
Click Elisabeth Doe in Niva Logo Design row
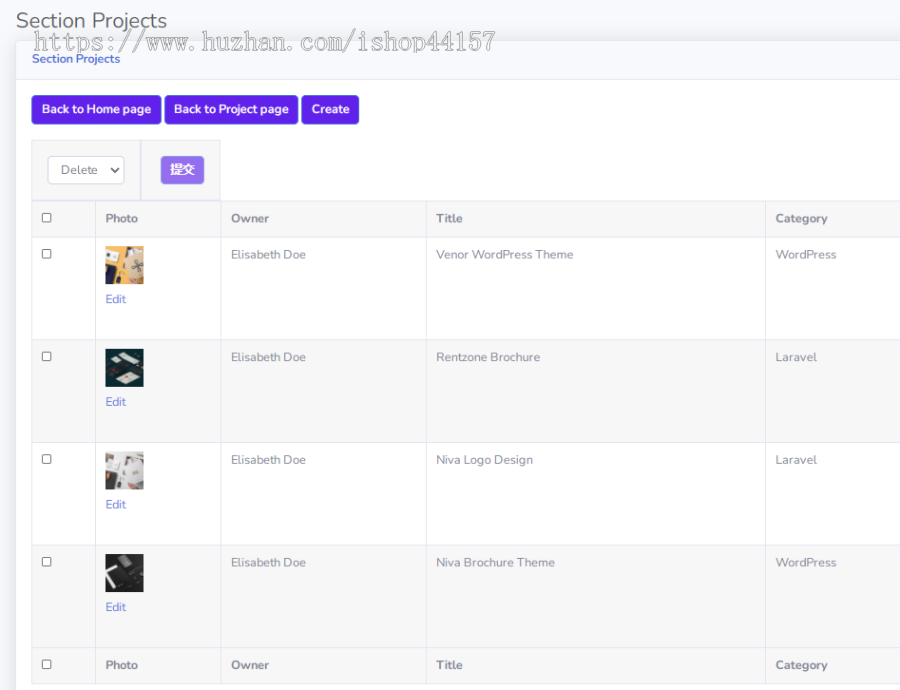tap(269, 460)
